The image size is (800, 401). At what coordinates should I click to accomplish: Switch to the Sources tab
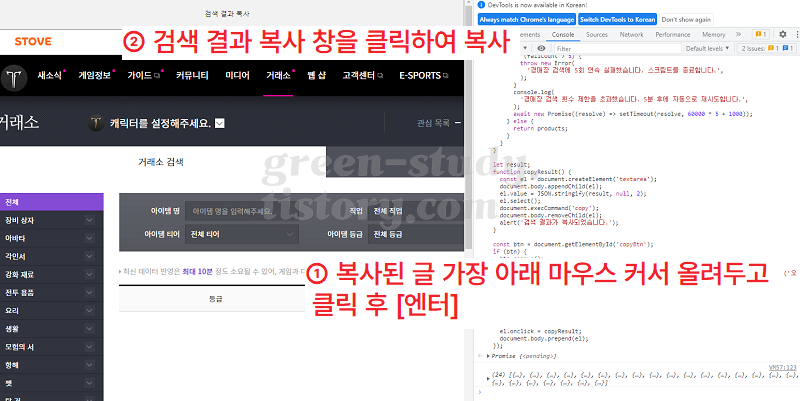click(596, 35)
